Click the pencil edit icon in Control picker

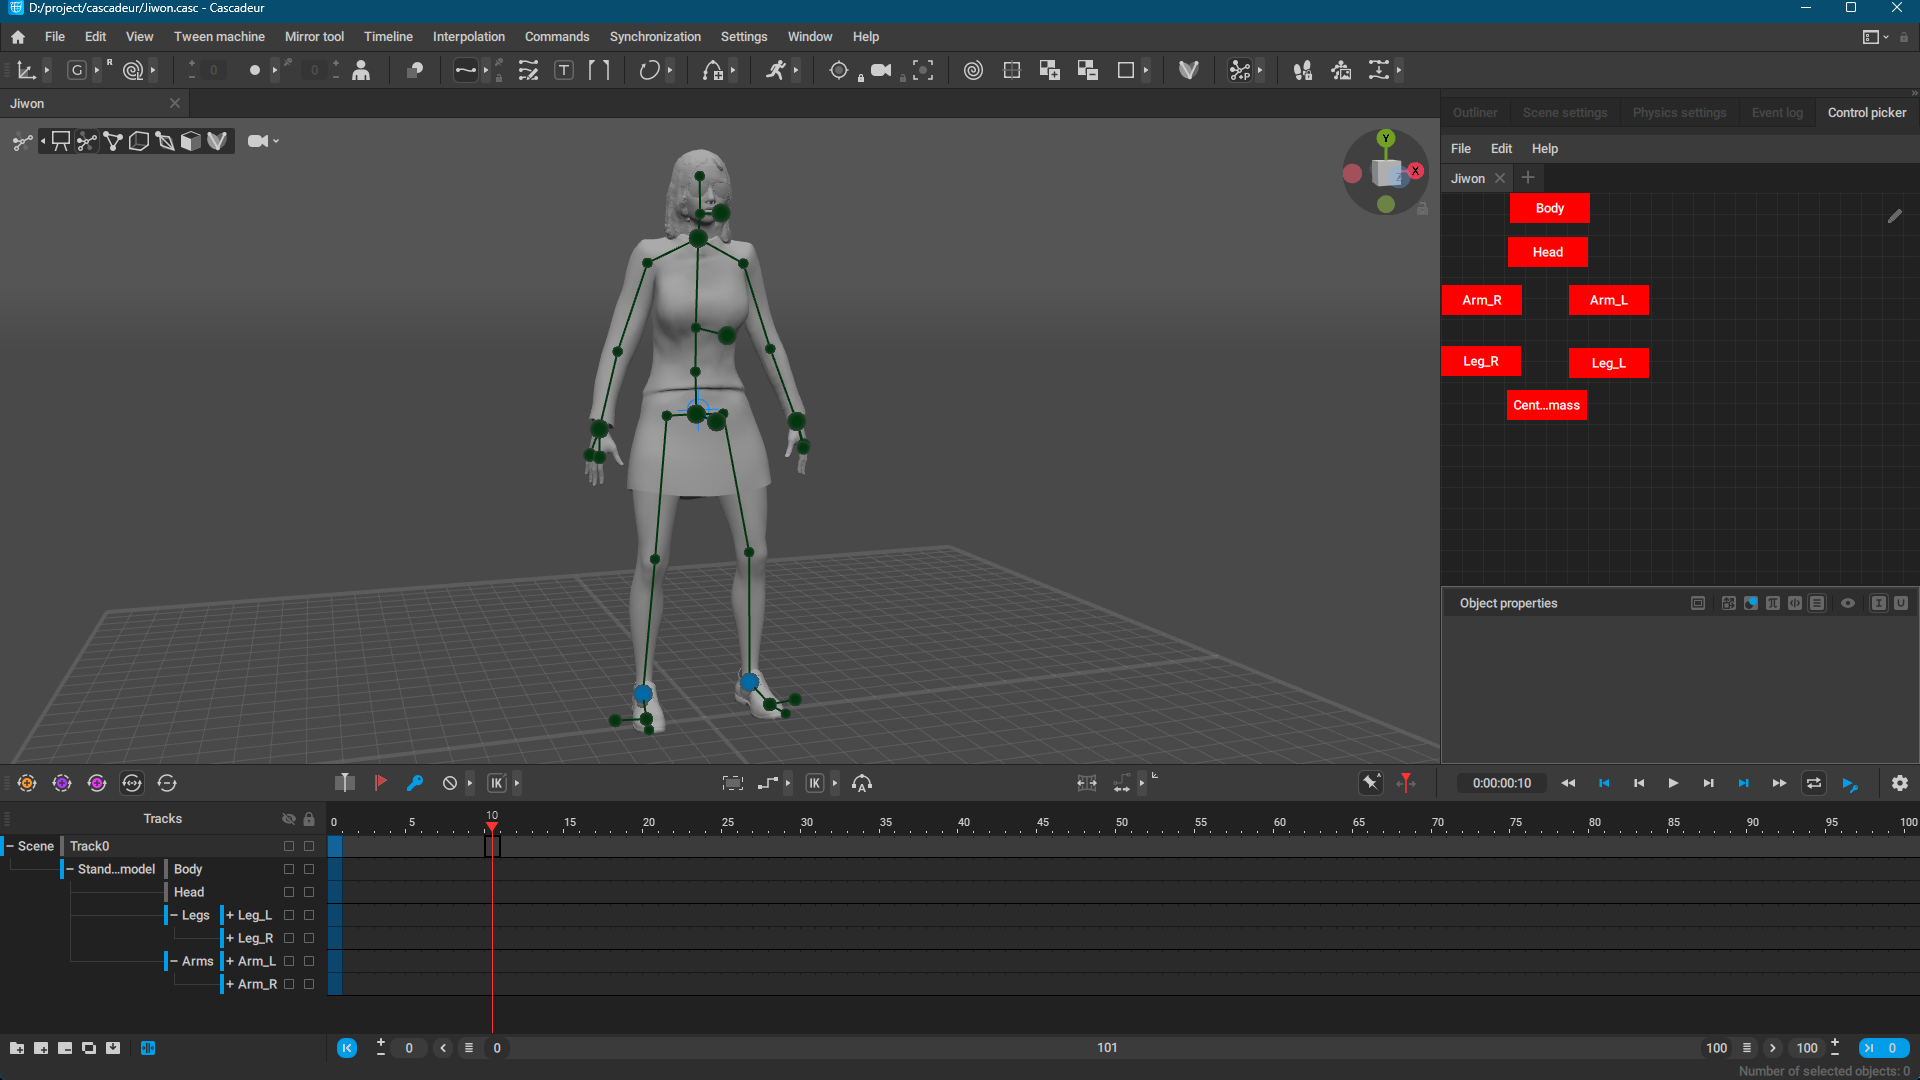1894,216
